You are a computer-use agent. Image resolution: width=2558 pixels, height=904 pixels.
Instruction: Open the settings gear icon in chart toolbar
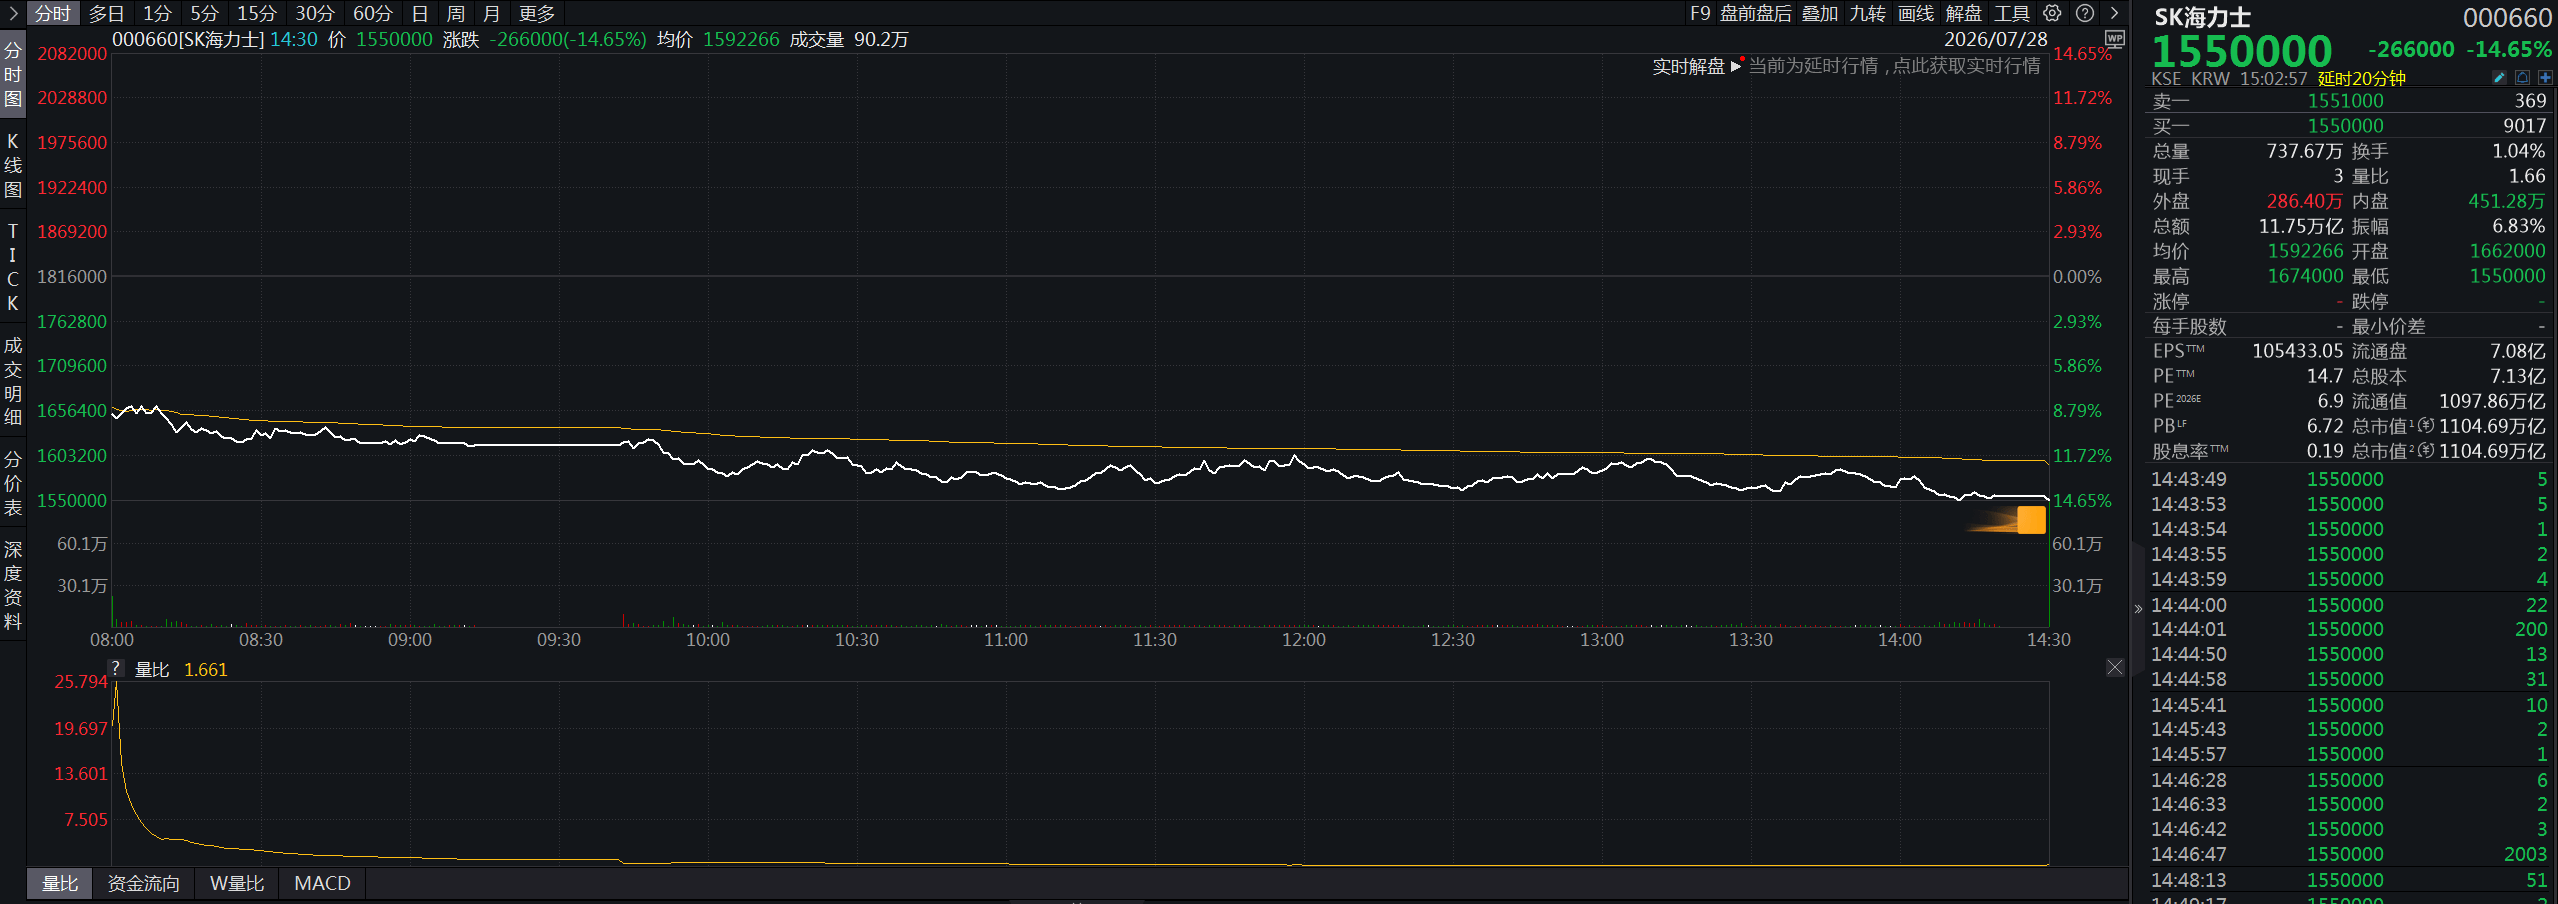click(x=2052, y=13)
